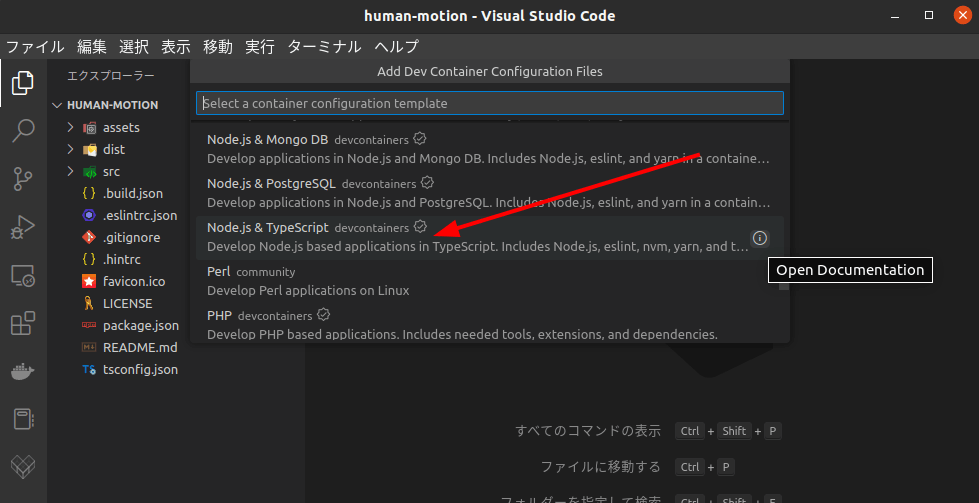Click the verified badge next to PHP devcontainers

(x=323, y=315)
